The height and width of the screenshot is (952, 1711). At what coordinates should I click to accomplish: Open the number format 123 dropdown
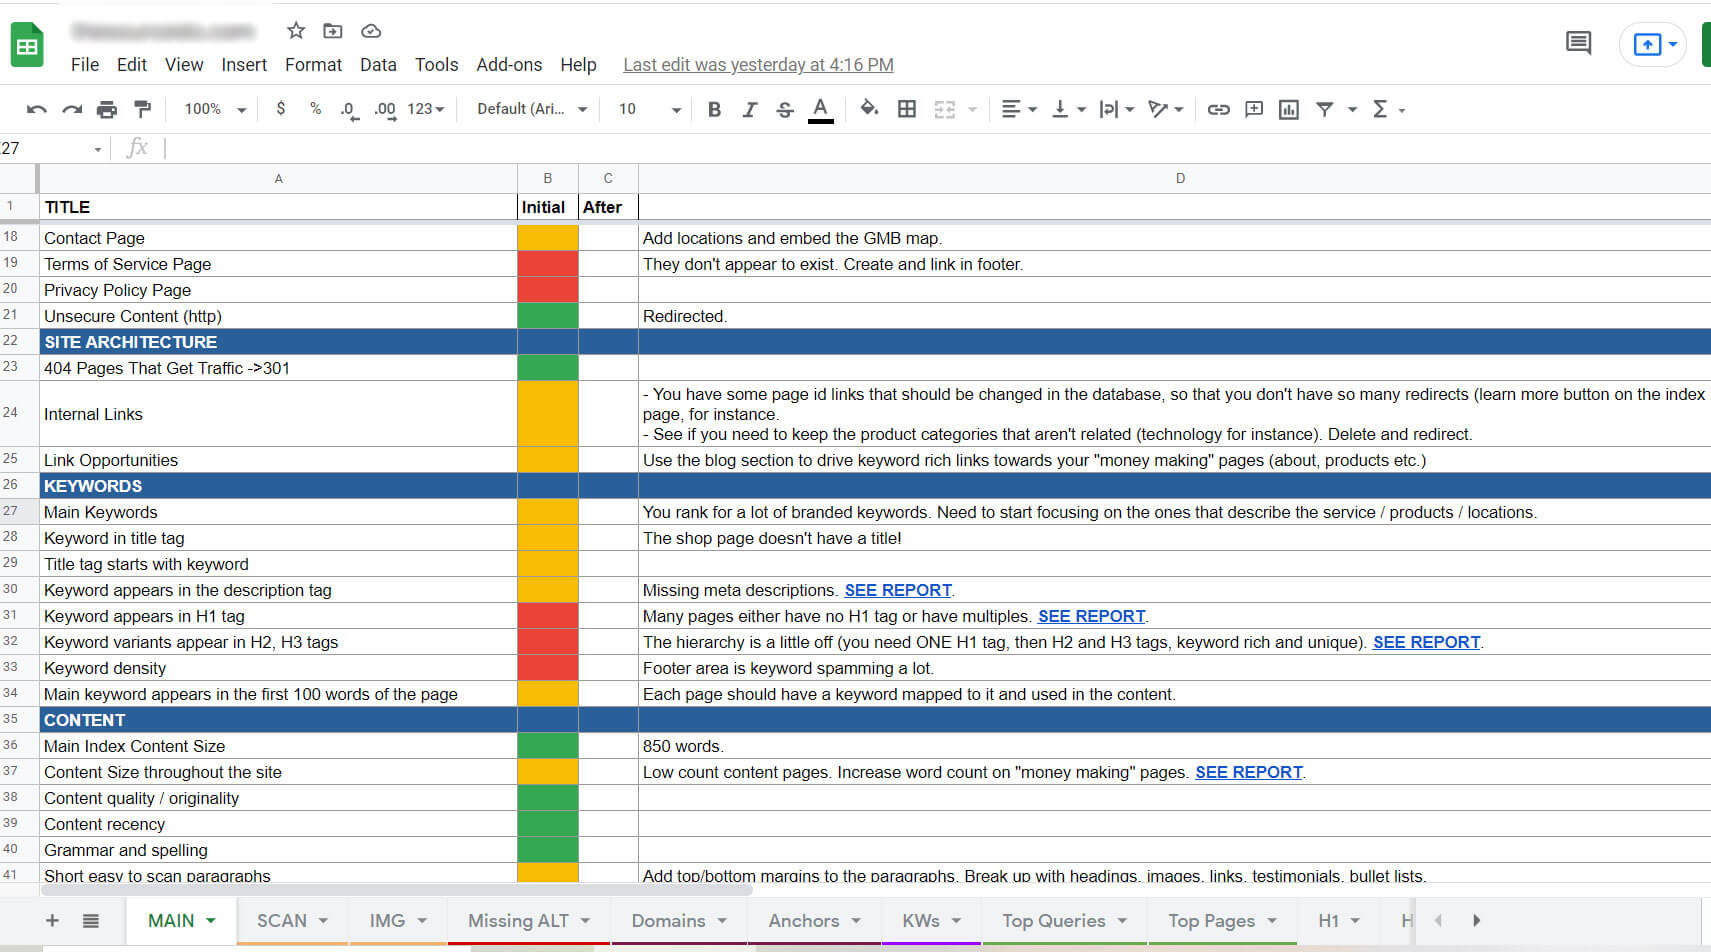pyautogui.click(x=426, y=109)
